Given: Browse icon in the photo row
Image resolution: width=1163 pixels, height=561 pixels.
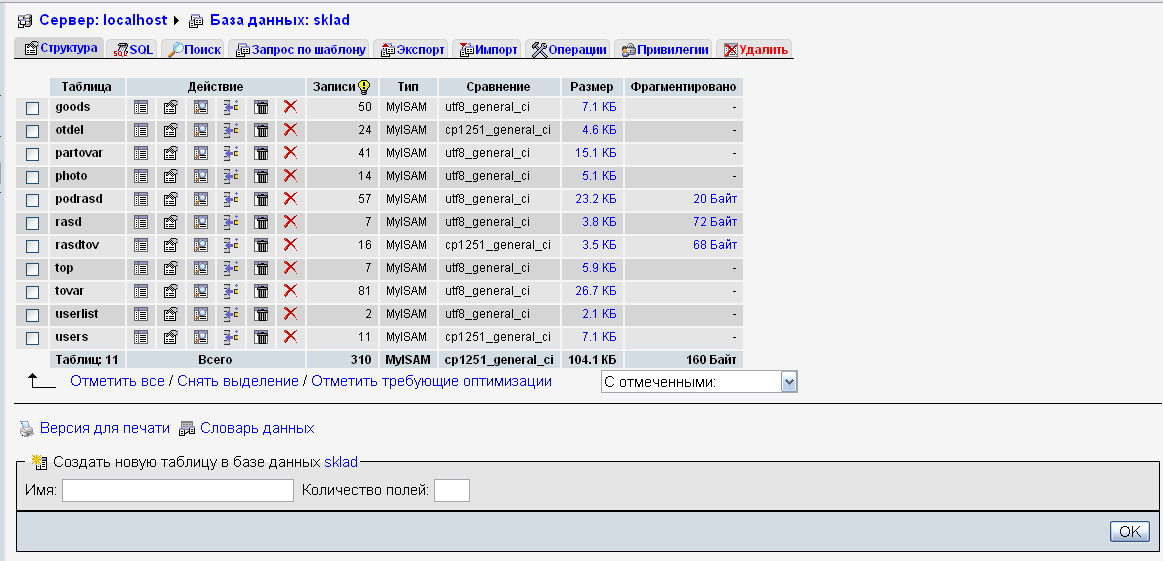Looking at the screenshot, I should [x=141, y=176].
